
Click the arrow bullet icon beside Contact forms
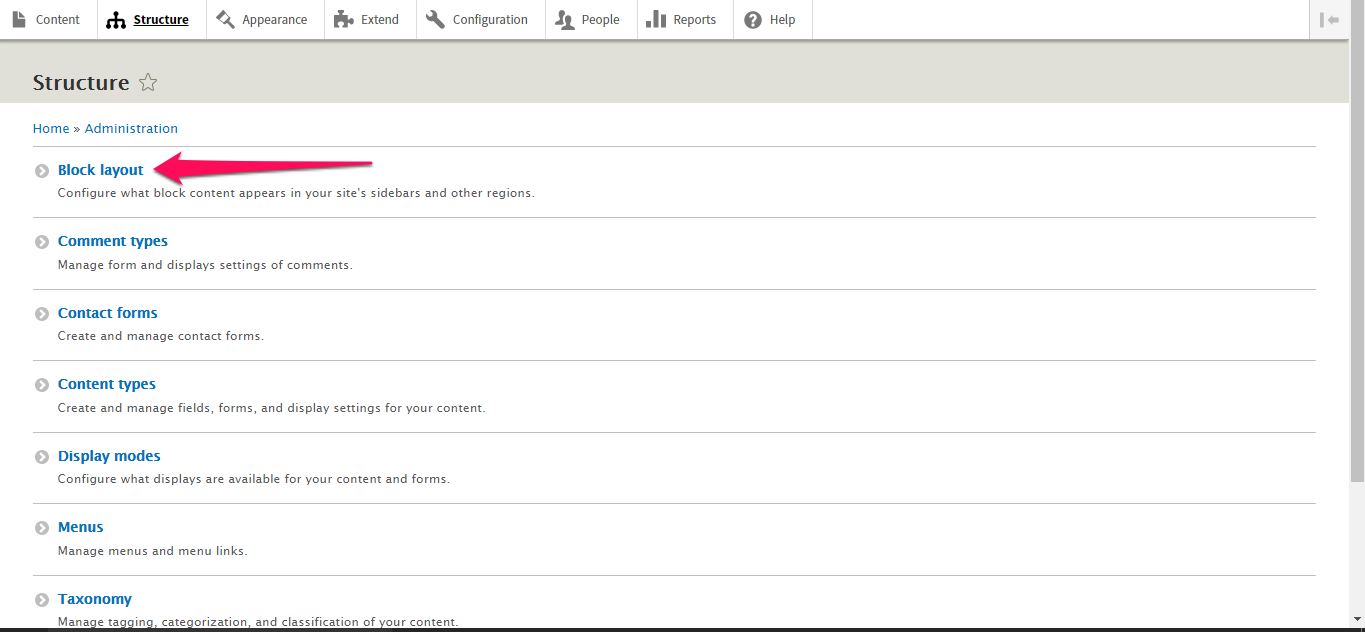42,314
